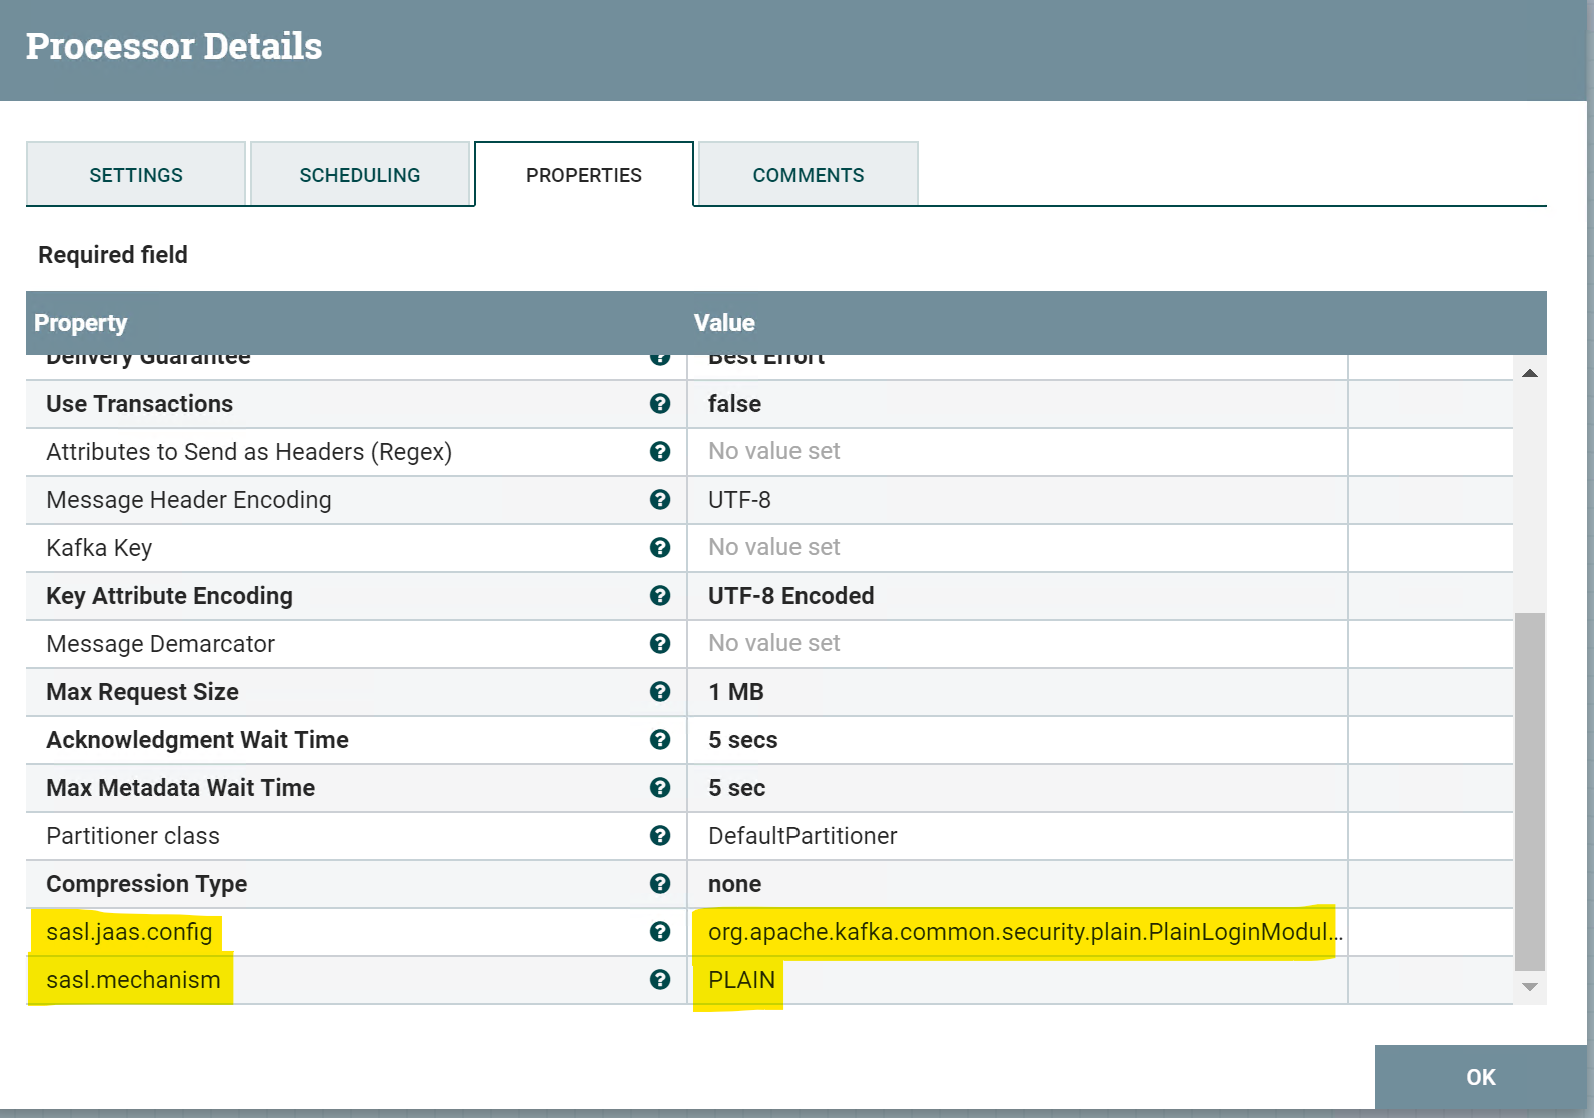Click scrollbar down arrow in properties table

click(1530, 987)
